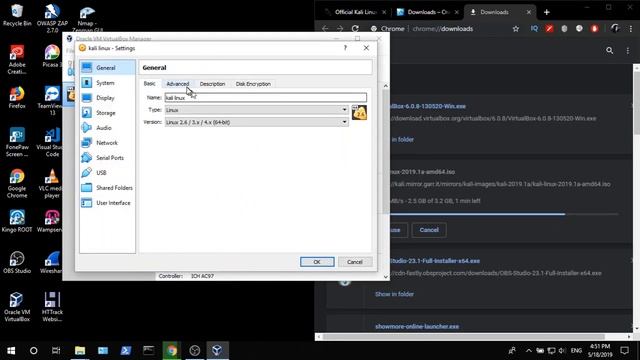Show OBS Studio installer in folder

pyautogui.click(x=394, y=294)
